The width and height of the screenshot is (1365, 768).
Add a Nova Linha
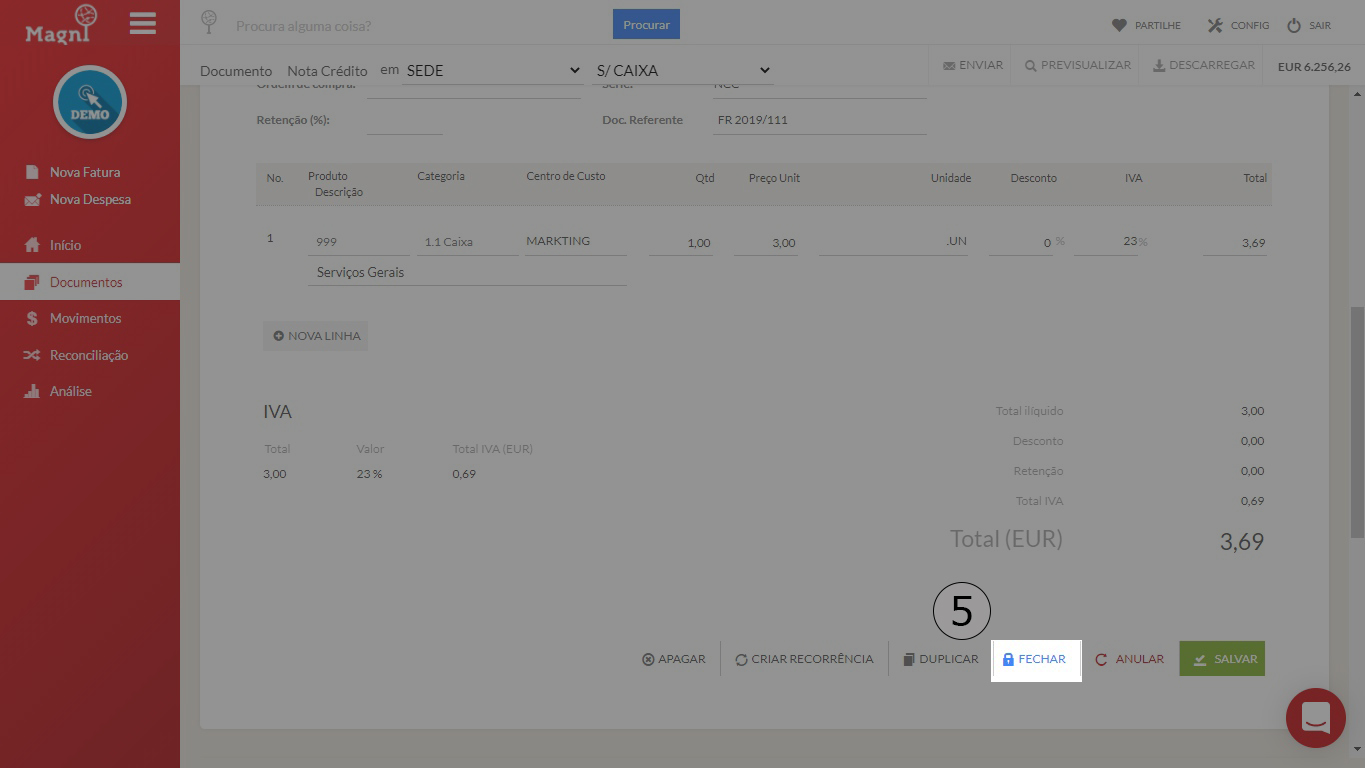point(316,336)
